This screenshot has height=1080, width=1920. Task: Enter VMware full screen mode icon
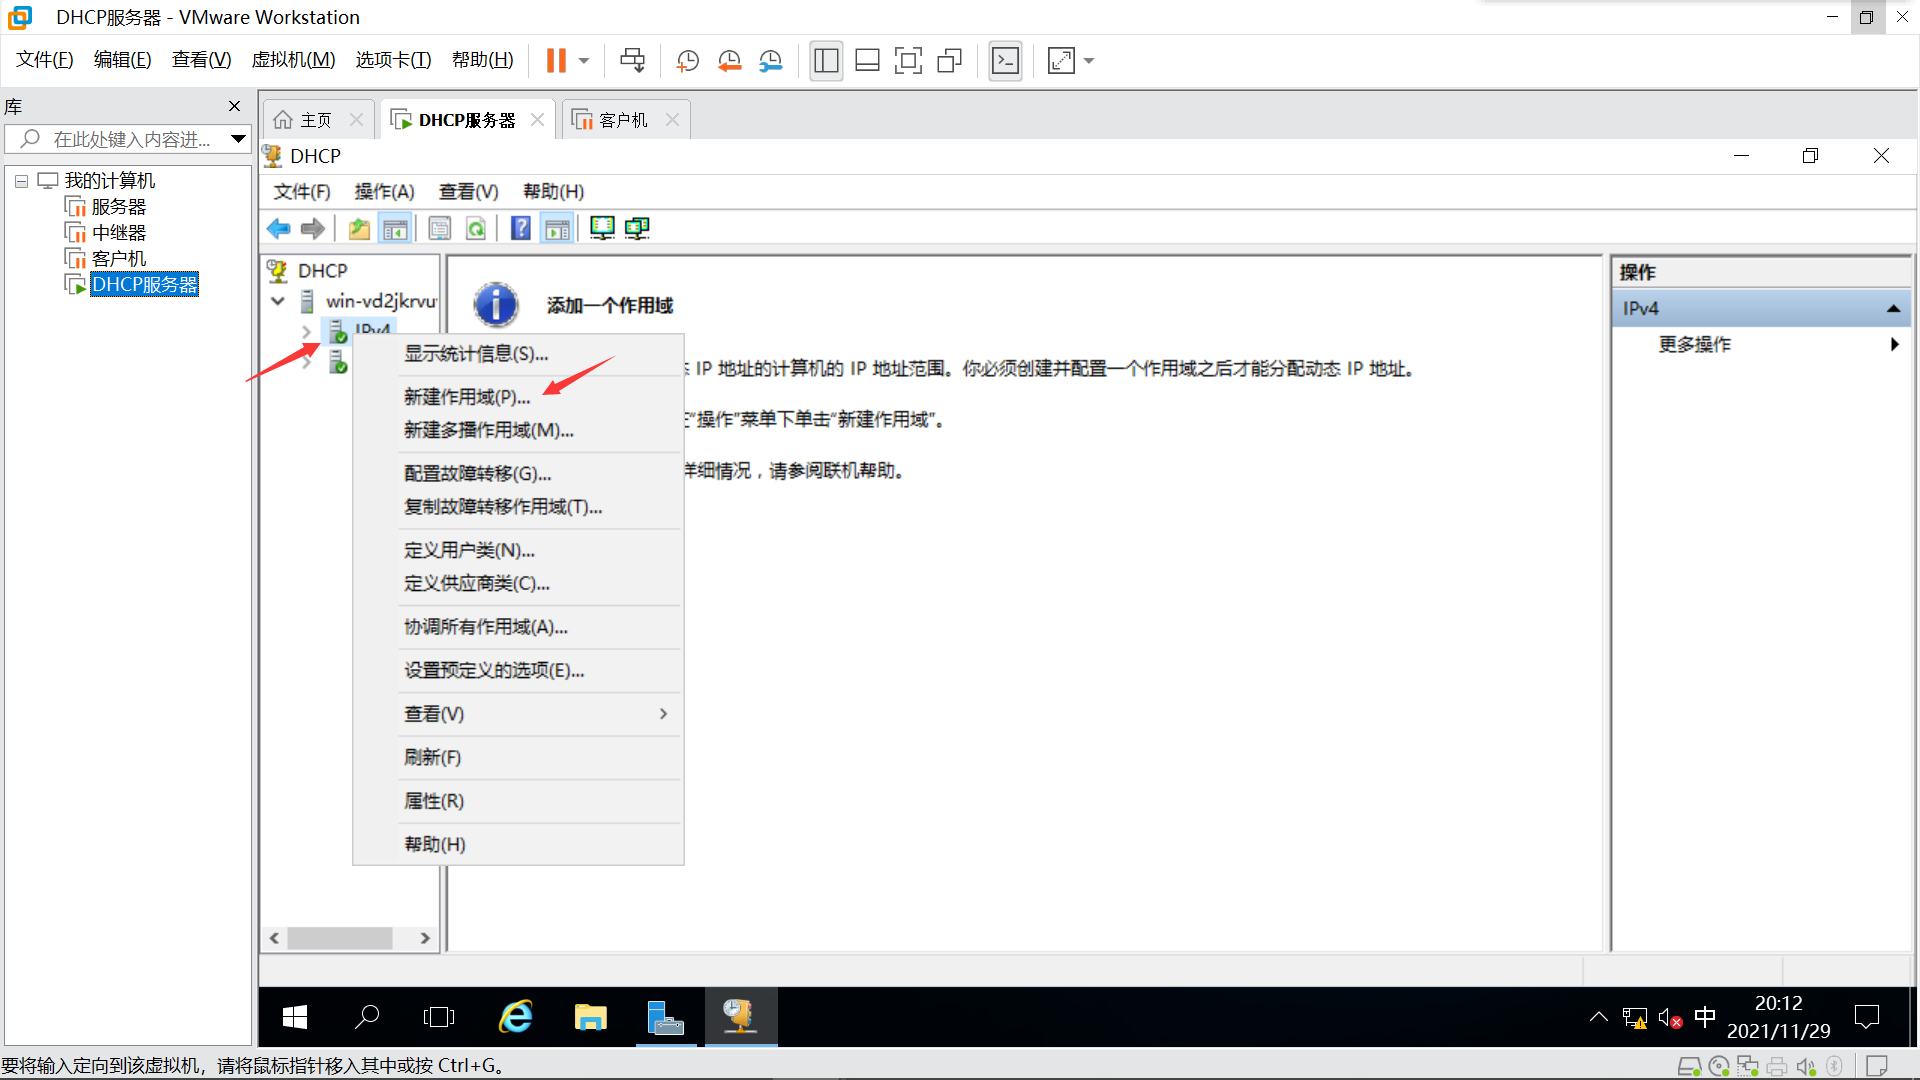[x=908, y=61]
